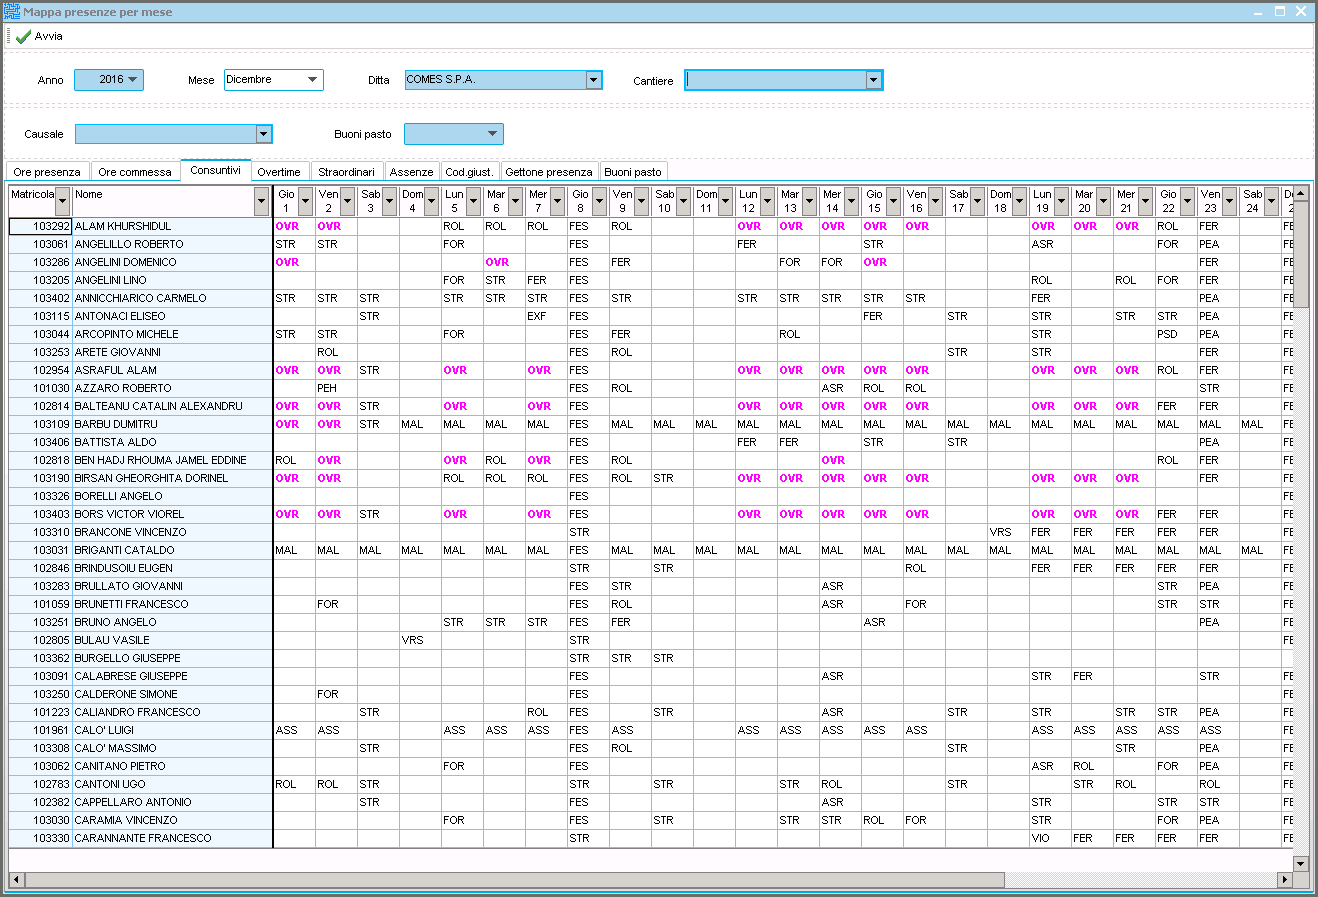This screenshot has width=1318, height=897.
Task: Open the Assenze tab
Action: click(412, 172)
